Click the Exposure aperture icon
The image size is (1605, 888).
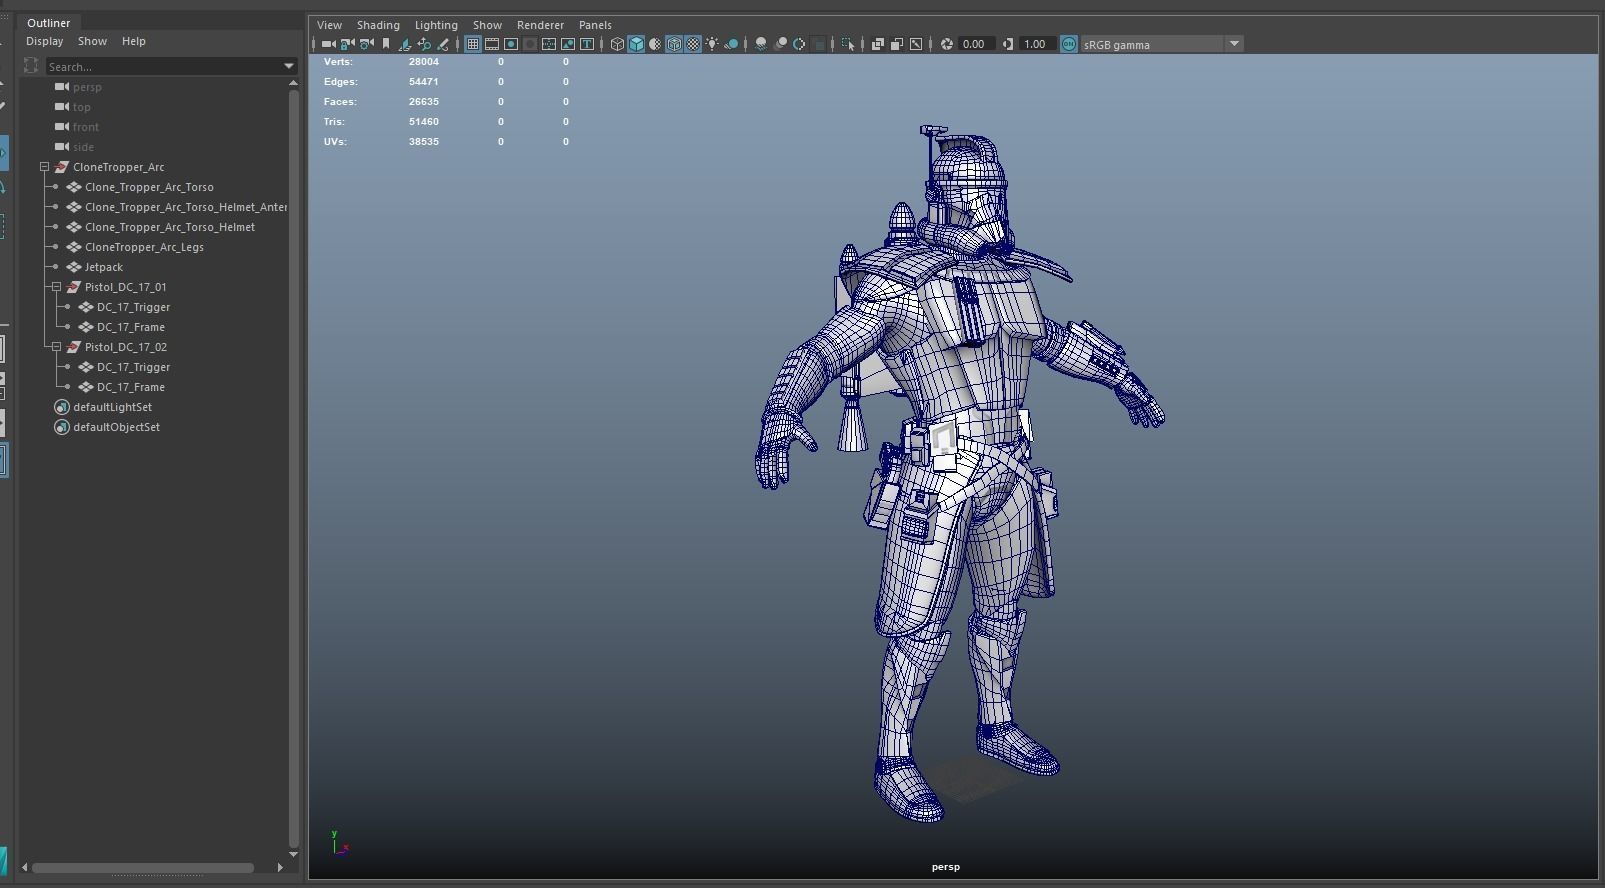[947, 44]
